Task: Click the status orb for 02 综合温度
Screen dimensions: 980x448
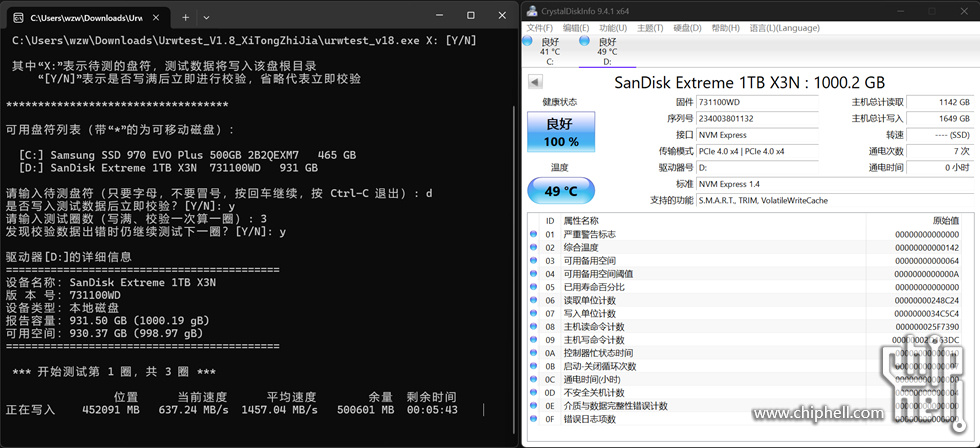Action: point(533,247)
